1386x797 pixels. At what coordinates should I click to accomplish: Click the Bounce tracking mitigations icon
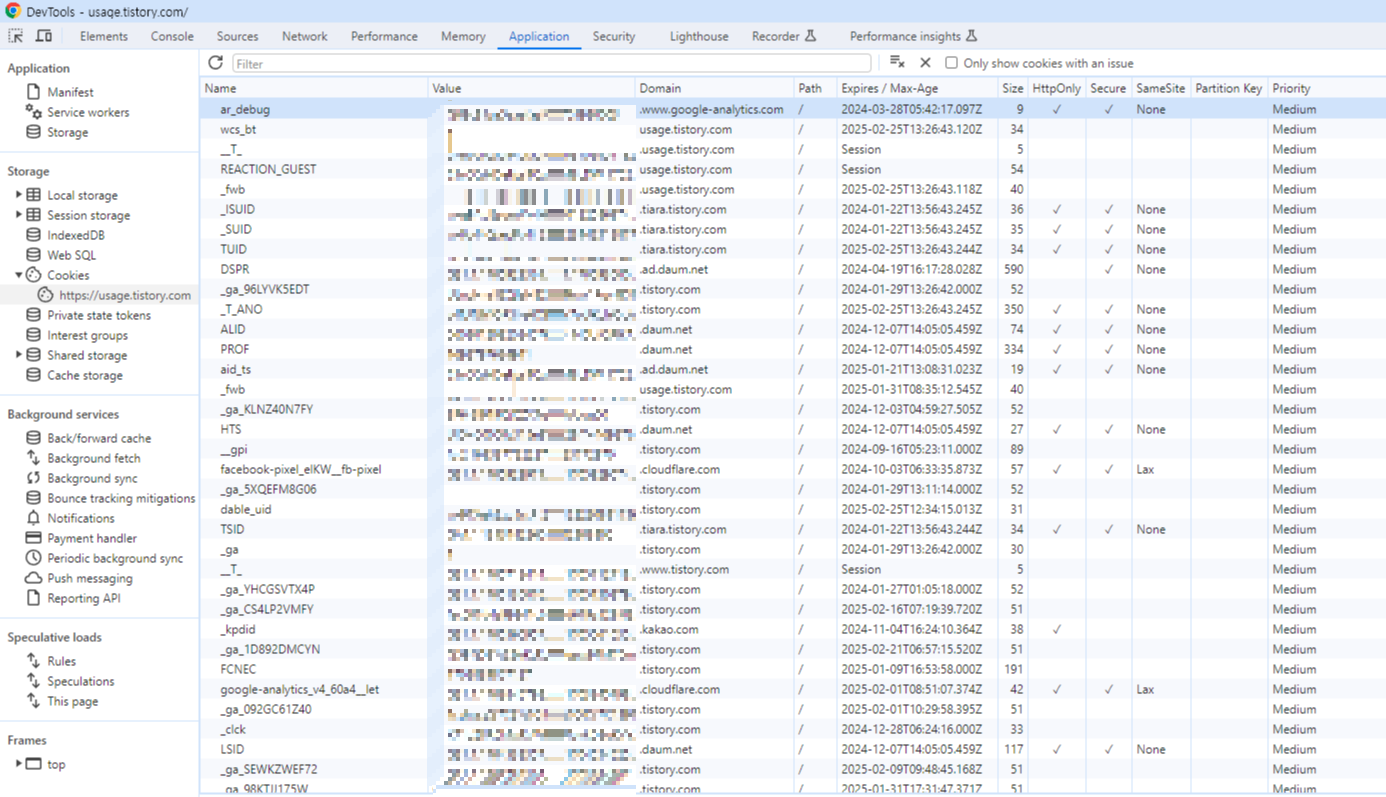34,498
